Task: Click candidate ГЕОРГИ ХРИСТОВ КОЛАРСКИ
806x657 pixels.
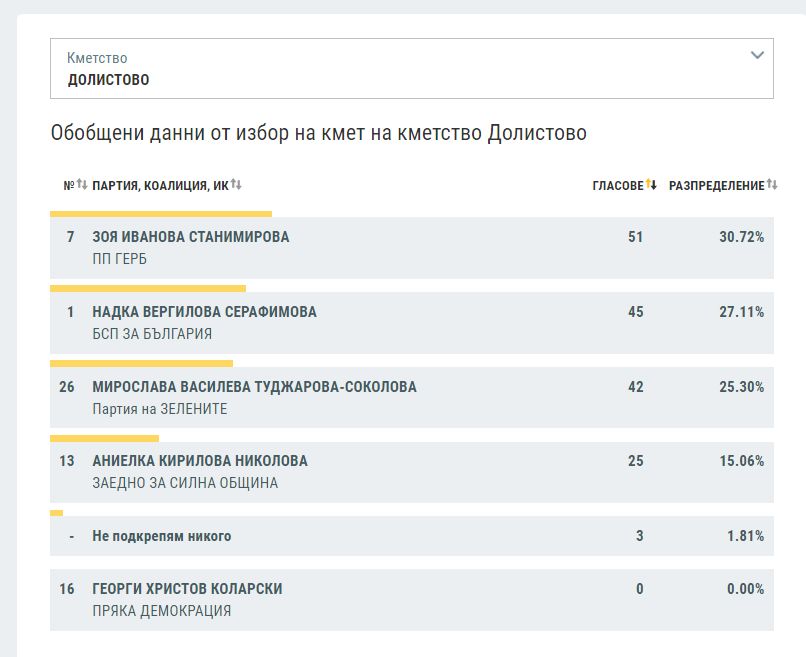Action: pos(187,589)
